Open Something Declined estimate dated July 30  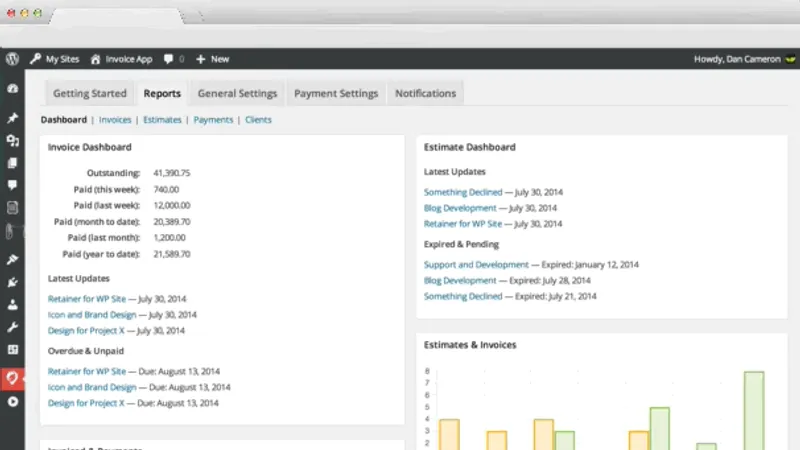(463, 192)
